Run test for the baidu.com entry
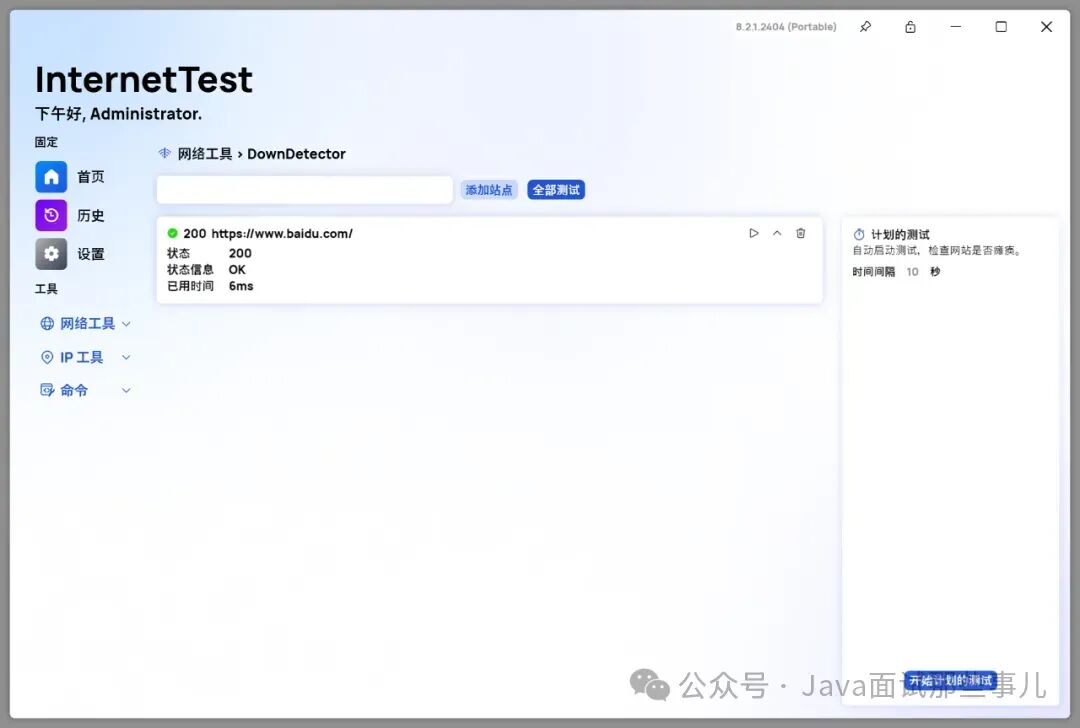 coord(754,233)
